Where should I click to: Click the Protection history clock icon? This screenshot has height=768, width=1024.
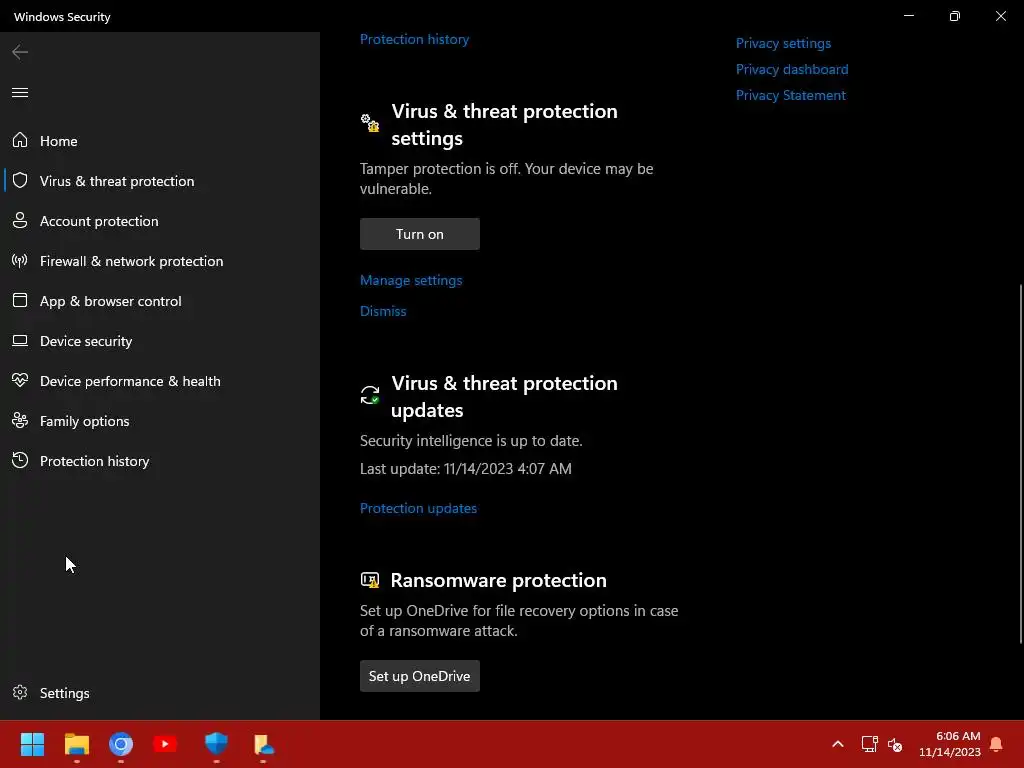pyautogui.click(x=20, y=460)
